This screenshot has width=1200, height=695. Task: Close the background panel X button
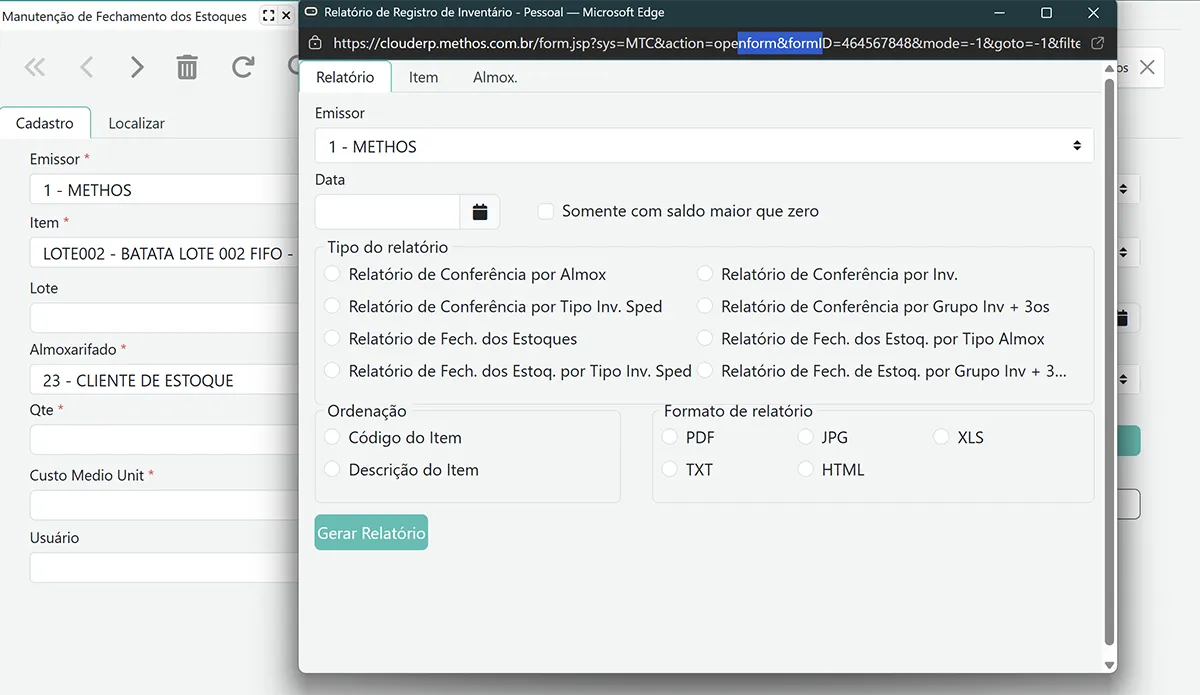pos(1147,67)
